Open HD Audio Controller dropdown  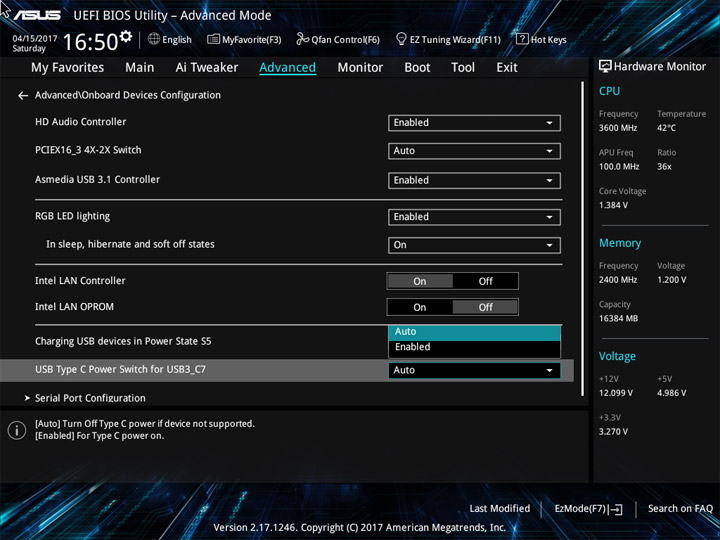474,123
